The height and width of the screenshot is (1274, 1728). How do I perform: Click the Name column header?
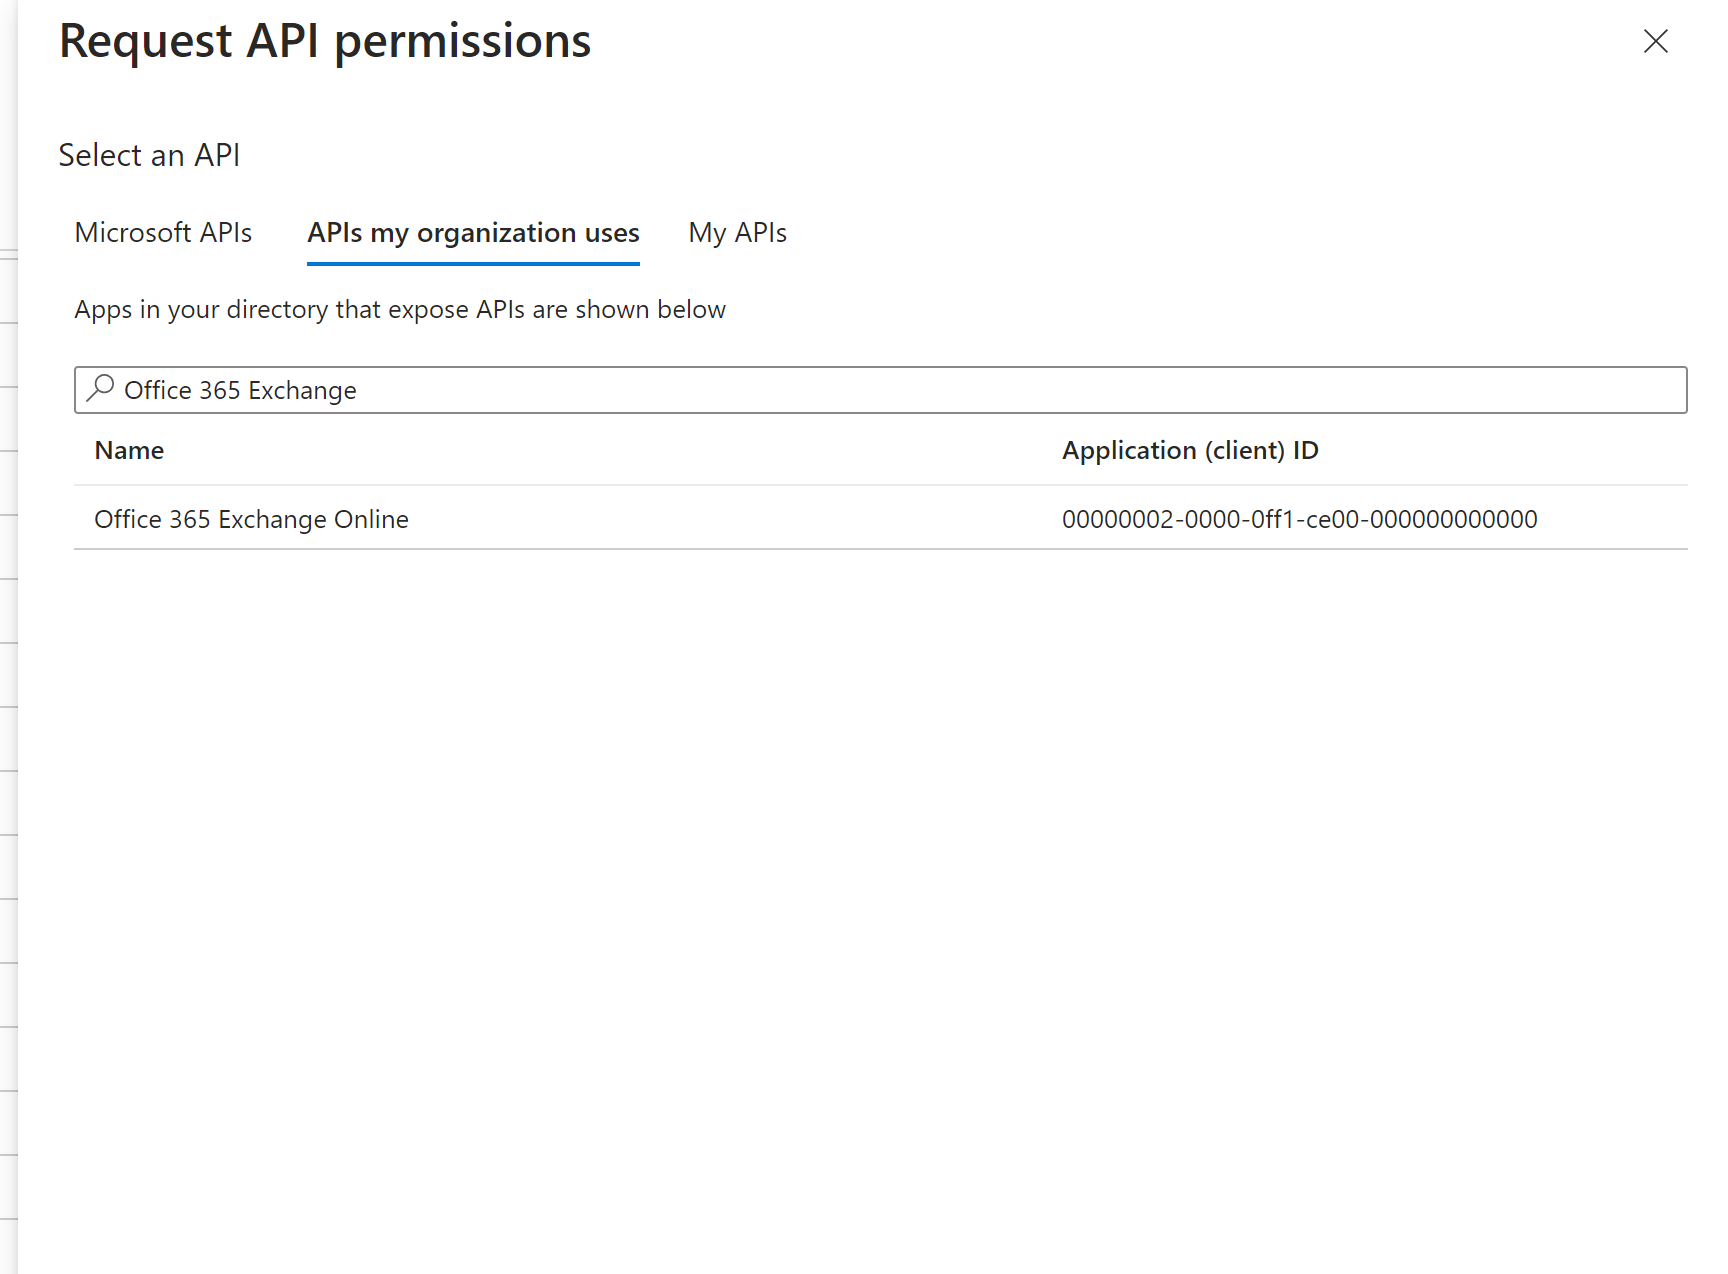[x=129, y=451]
